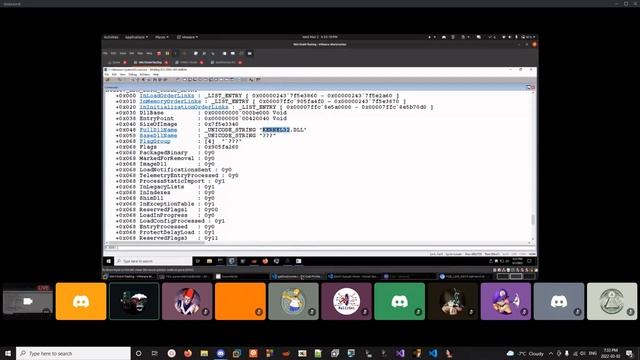Image resolution: width=640 pixels, height=360 pixels.
Task: Select the dark gorilla avatar participant tile
Action: point(134,301)
